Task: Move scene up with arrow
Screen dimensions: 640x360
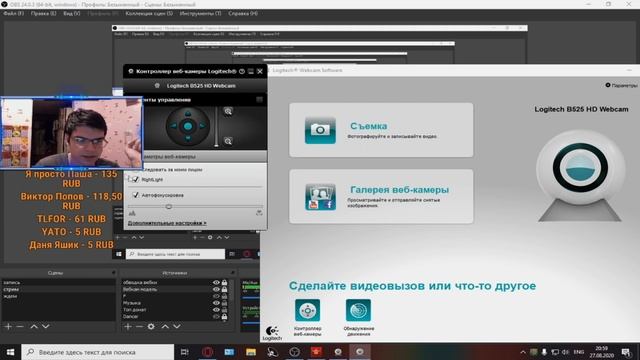Action: coord(34,327)
